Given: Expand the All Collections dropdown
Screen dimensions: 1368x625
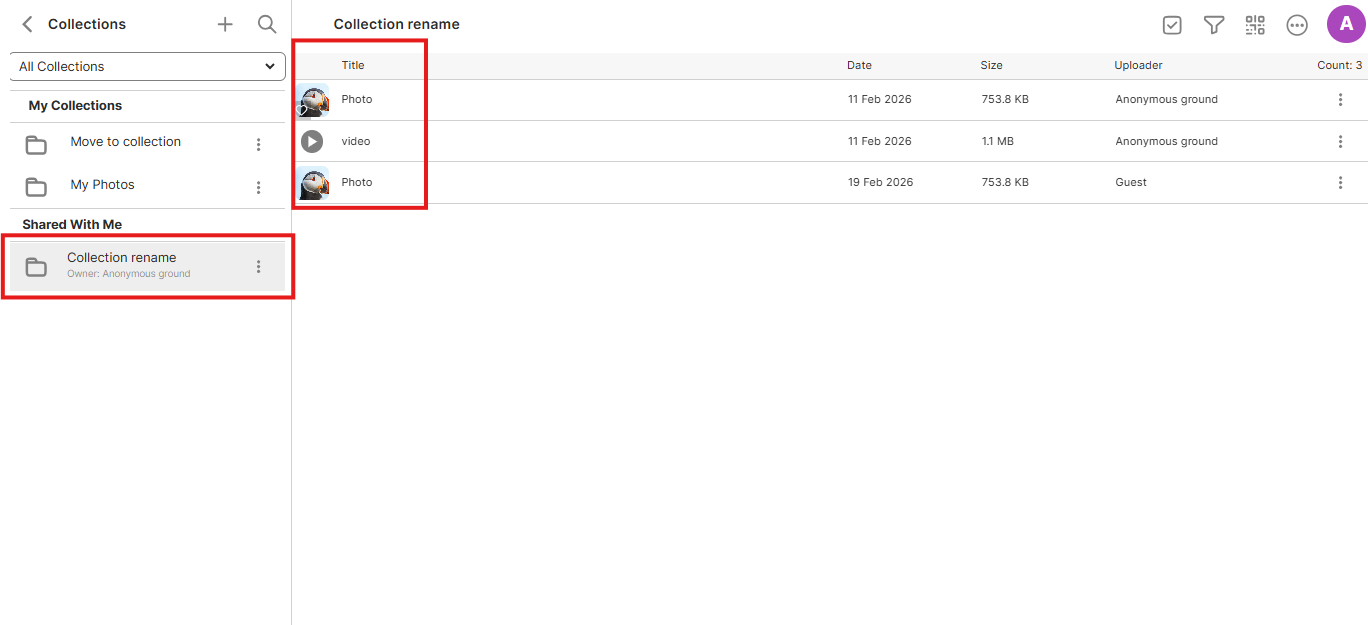Looking at the screenshot, I should tap(147, 66).
